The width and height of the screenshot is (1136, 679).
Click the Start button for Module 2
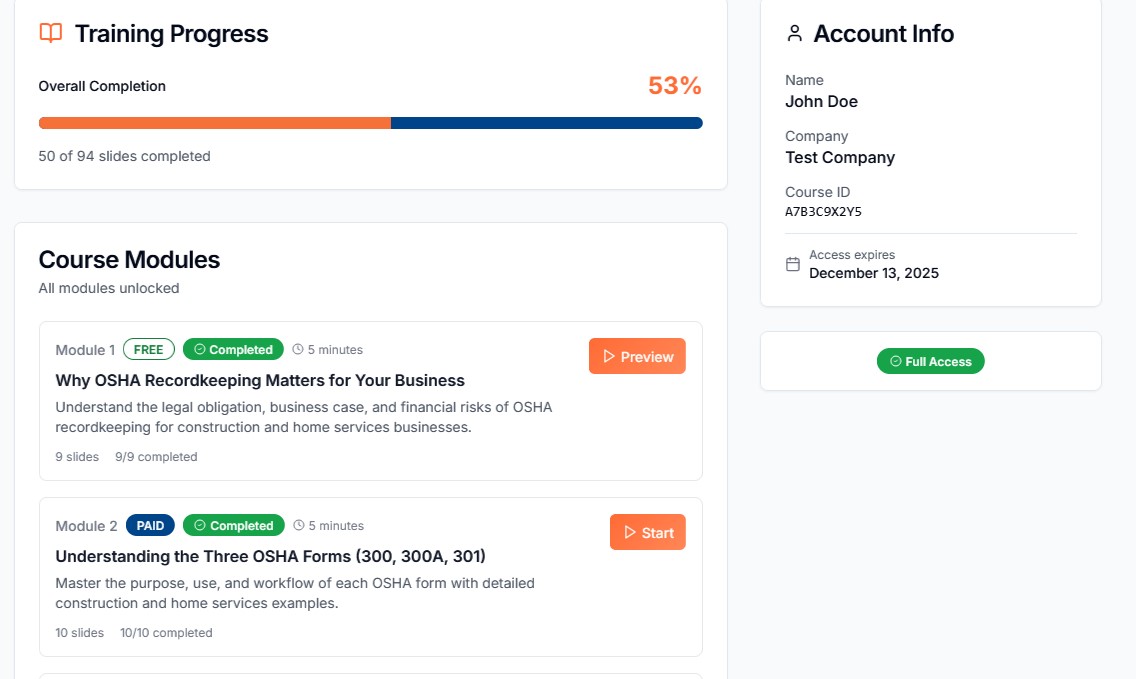(647, 532)
